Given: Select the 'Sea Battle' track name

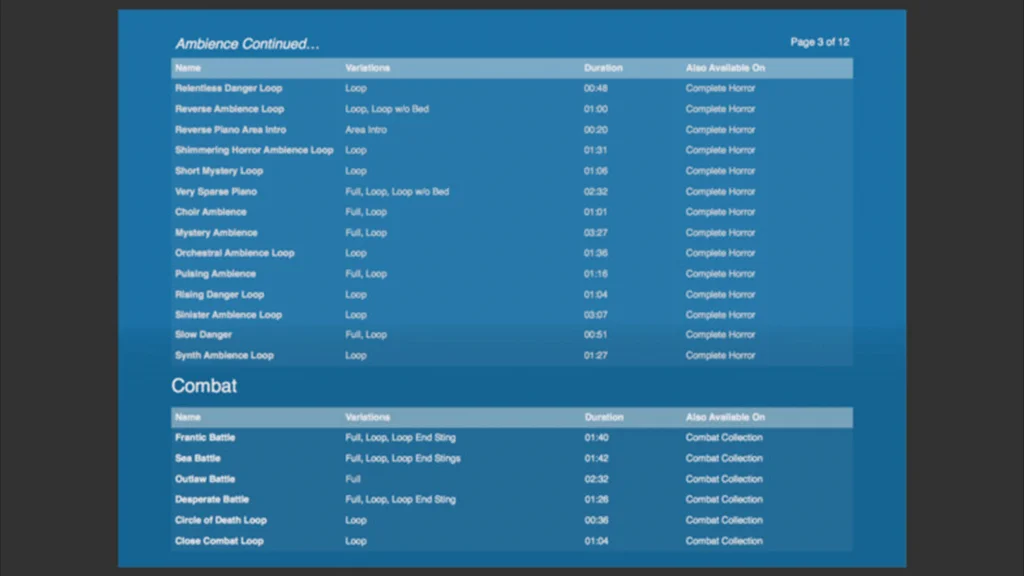Looking at the screenshot, I should 197,459.
